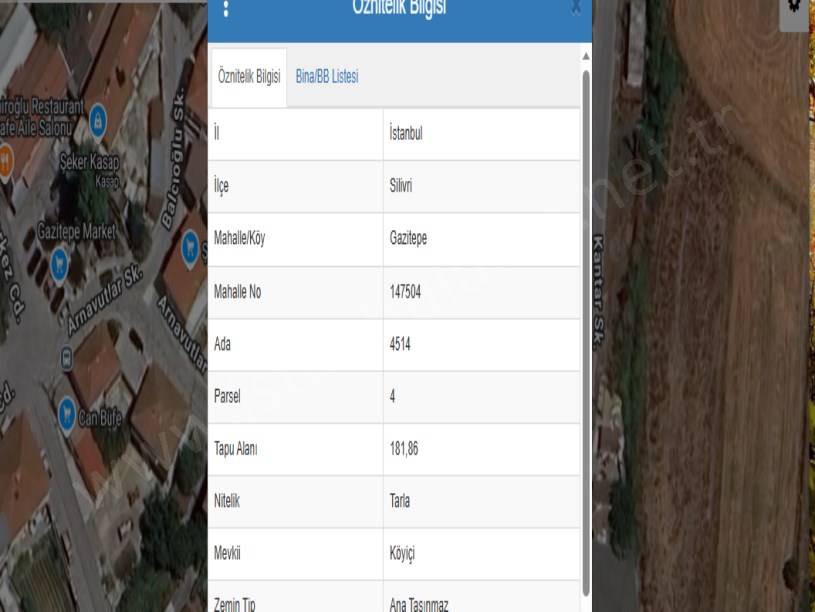The image size is (815, 612).
Task: Click the bus stop icon below Arnavutlar Sk.
Action: pyautogui.click(x=66, y=355)
